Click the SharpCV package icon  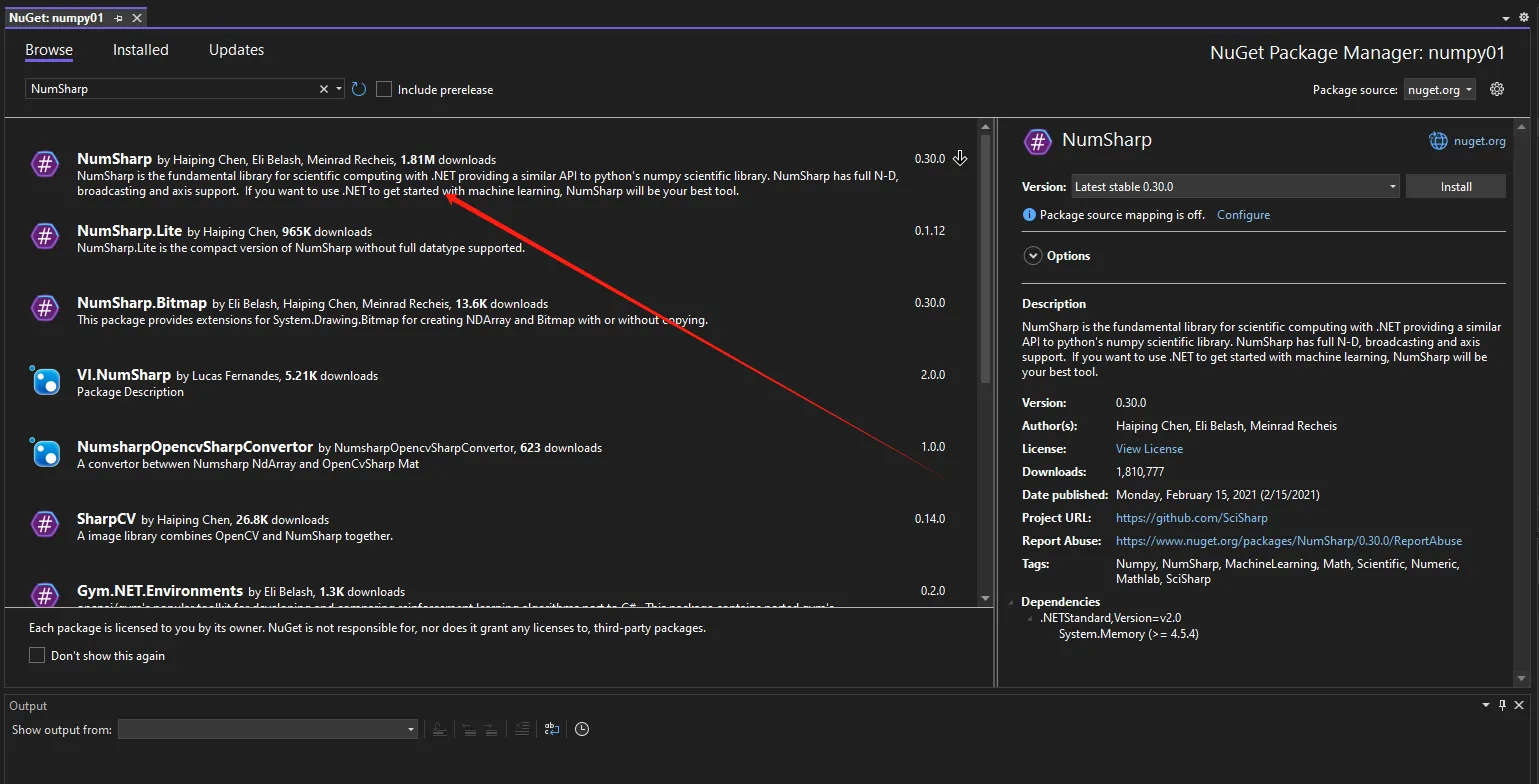click(x=45, y=525)
